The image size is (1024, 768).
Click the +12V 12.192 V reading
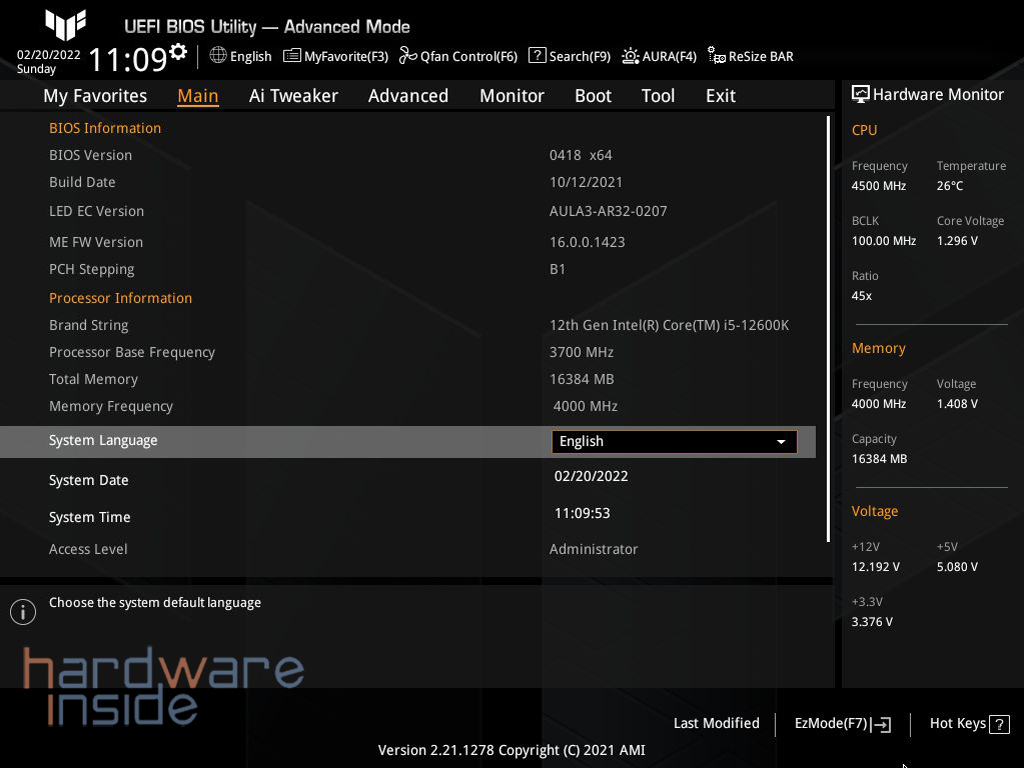coord(876,567)
